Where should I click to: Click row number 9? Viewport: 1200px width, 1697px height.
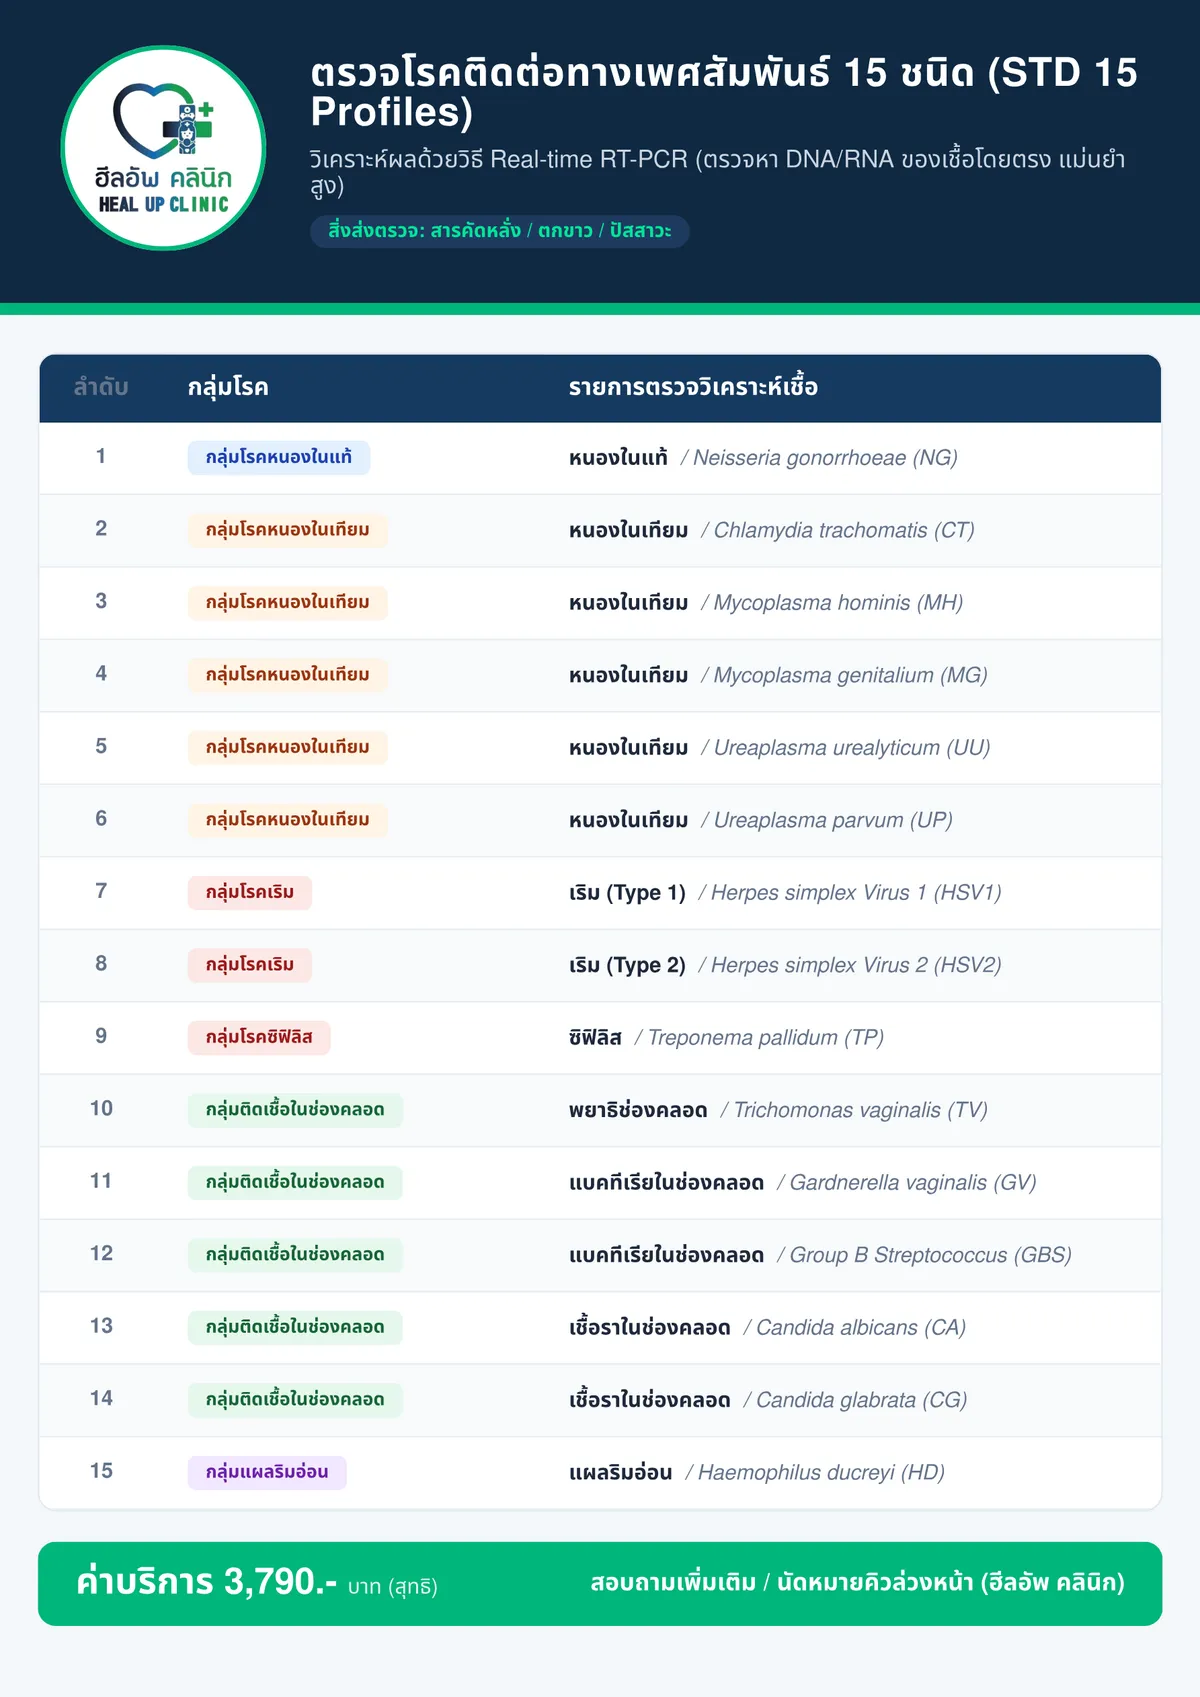(x=101, y=1036)
